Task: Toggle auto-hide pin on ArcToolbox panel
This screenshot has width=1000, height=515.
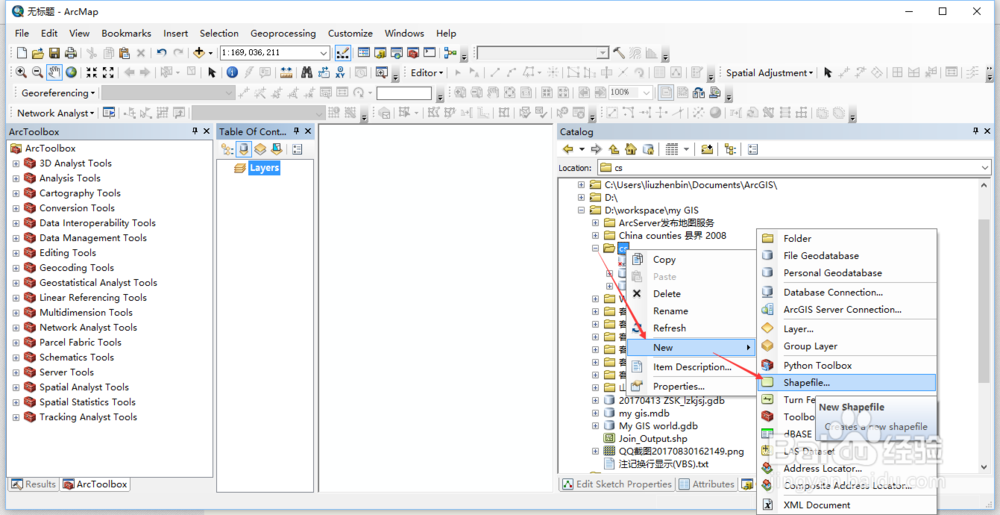Action: (x=195, y=131)
